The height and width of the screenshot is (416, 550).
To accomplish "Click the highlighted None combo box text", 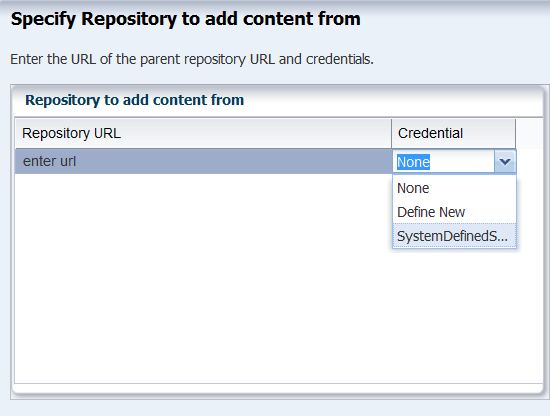I will pos(413,162).
